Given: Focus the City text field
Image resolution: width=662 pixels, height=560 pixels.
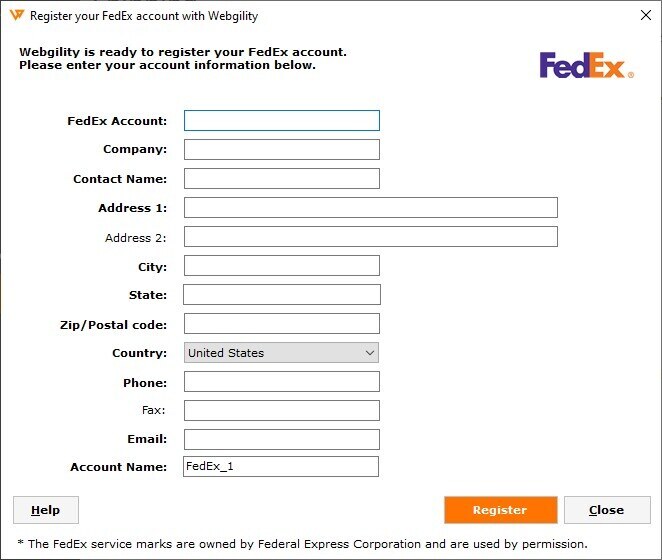Looking at the screenshot, I should coord(282,266).
